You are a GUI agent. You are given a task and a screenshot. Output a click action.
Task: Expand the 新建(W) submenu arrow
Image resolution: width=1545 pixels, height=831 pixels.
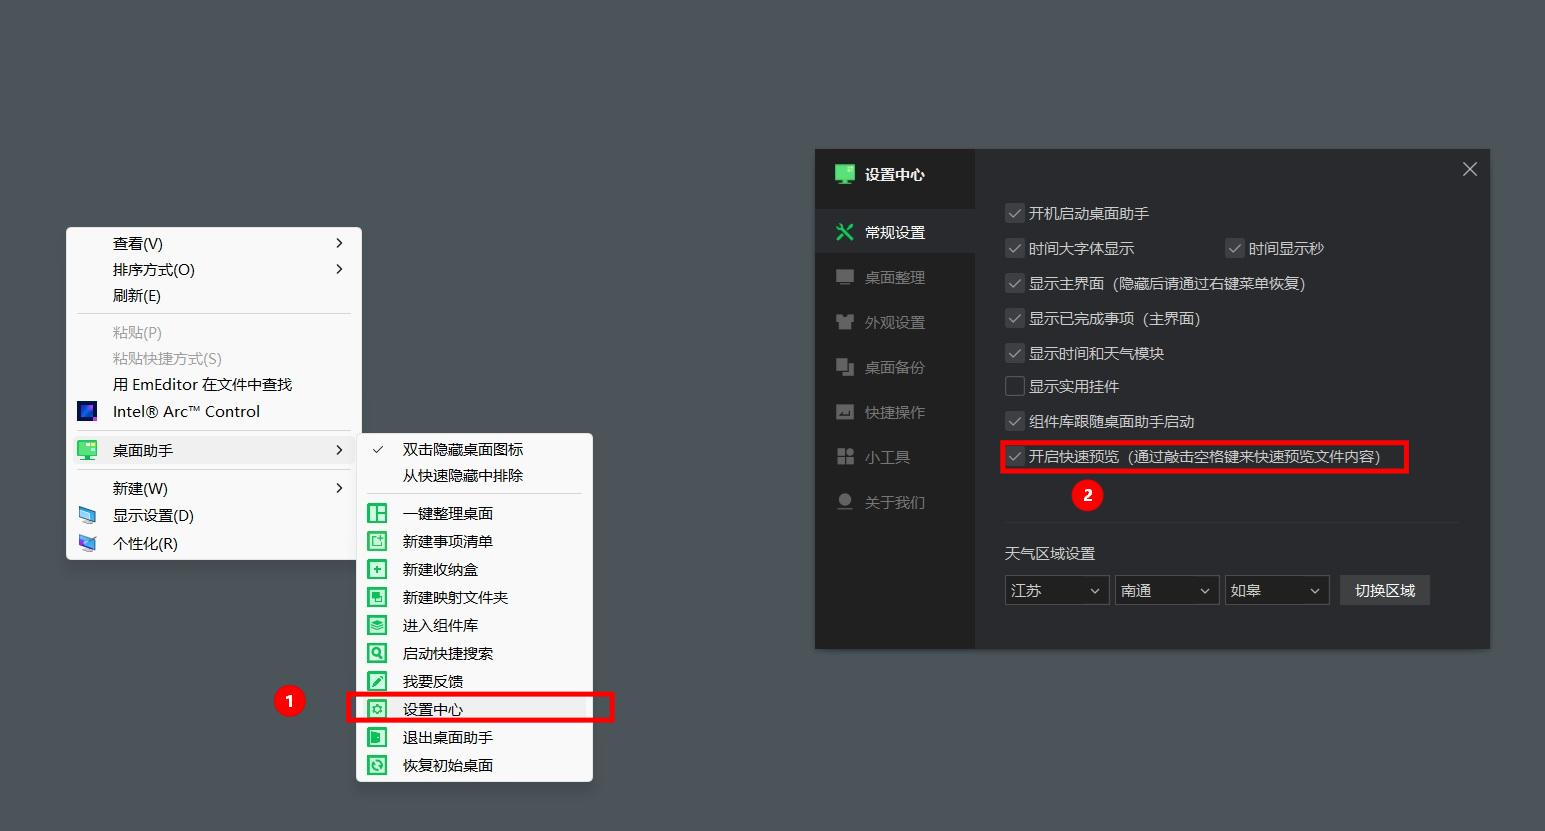340,488
